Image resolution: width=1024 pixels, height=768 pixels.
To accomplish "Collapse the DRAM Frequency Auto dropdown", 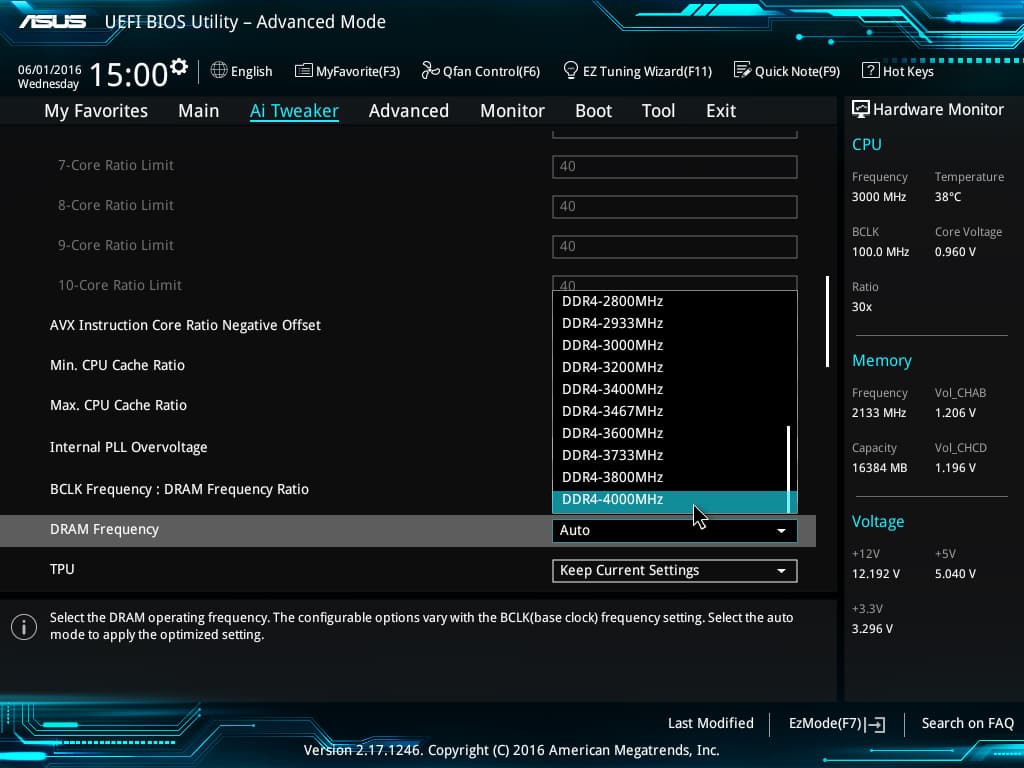I will point(675,530).
